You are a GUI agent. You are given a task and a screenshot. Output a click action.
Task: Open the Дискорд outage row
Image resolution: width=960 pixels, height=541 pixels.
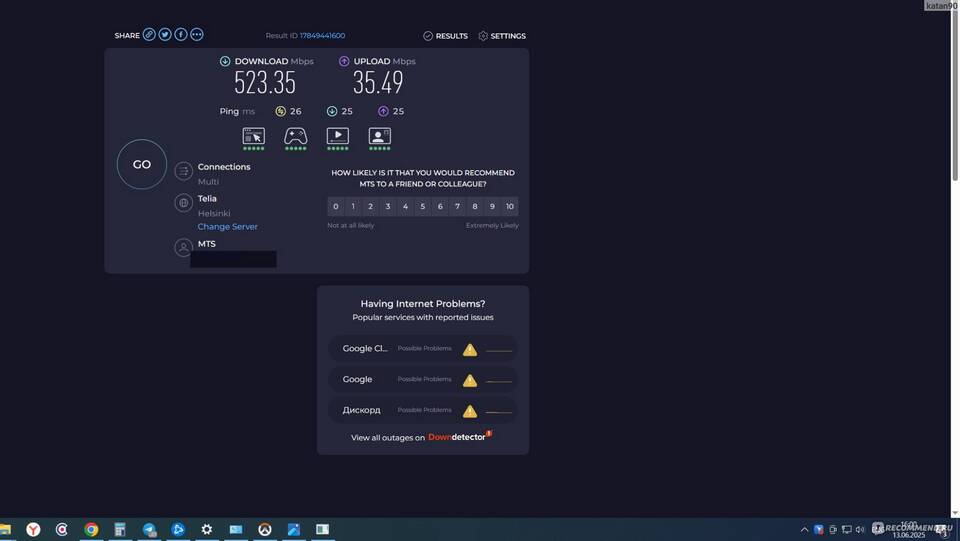coord(423,410)
